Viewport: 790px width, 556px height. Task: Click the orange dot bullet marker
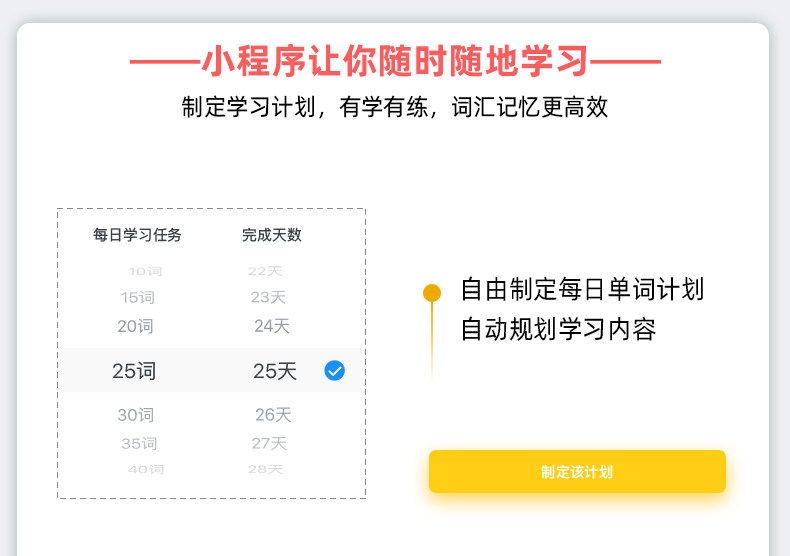click(x=432, y=293)
